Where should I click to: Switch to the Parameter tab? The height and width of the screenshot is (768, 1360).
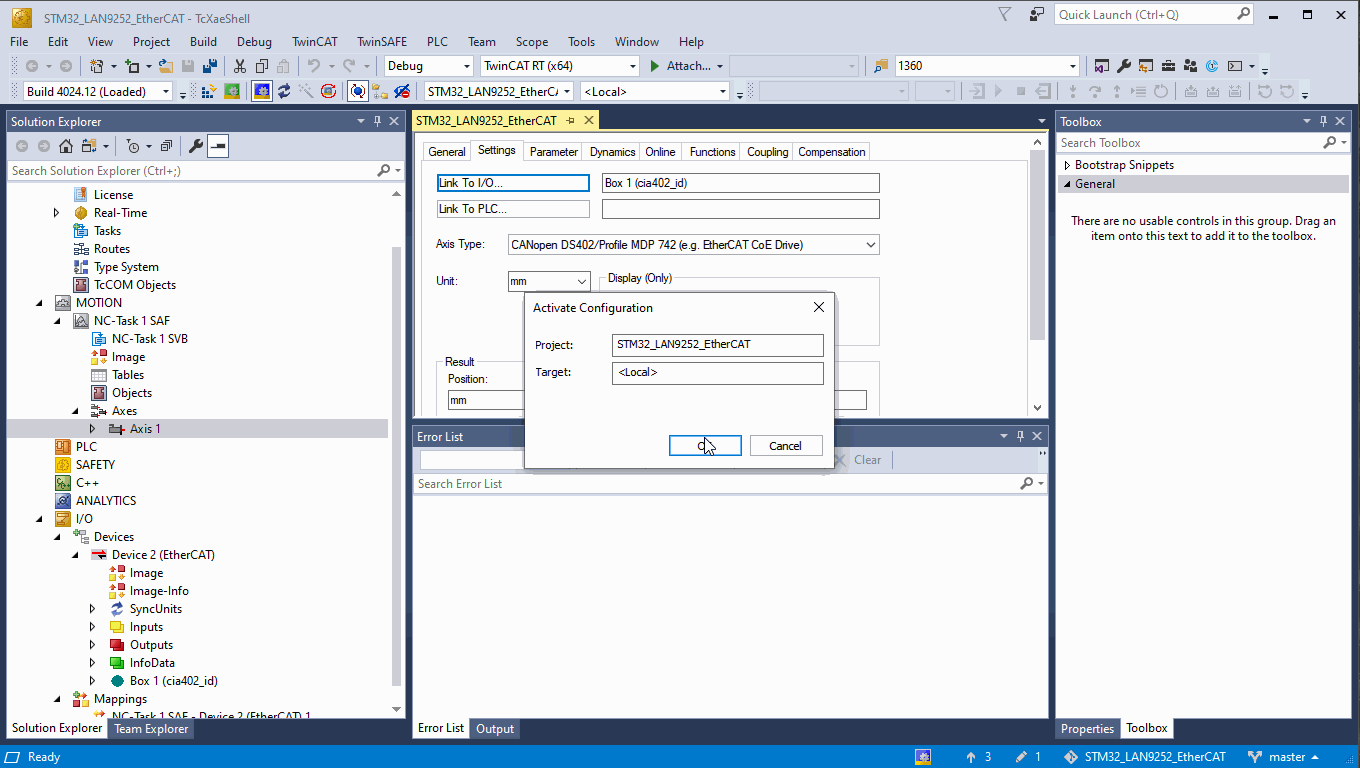tap(553, 152)
